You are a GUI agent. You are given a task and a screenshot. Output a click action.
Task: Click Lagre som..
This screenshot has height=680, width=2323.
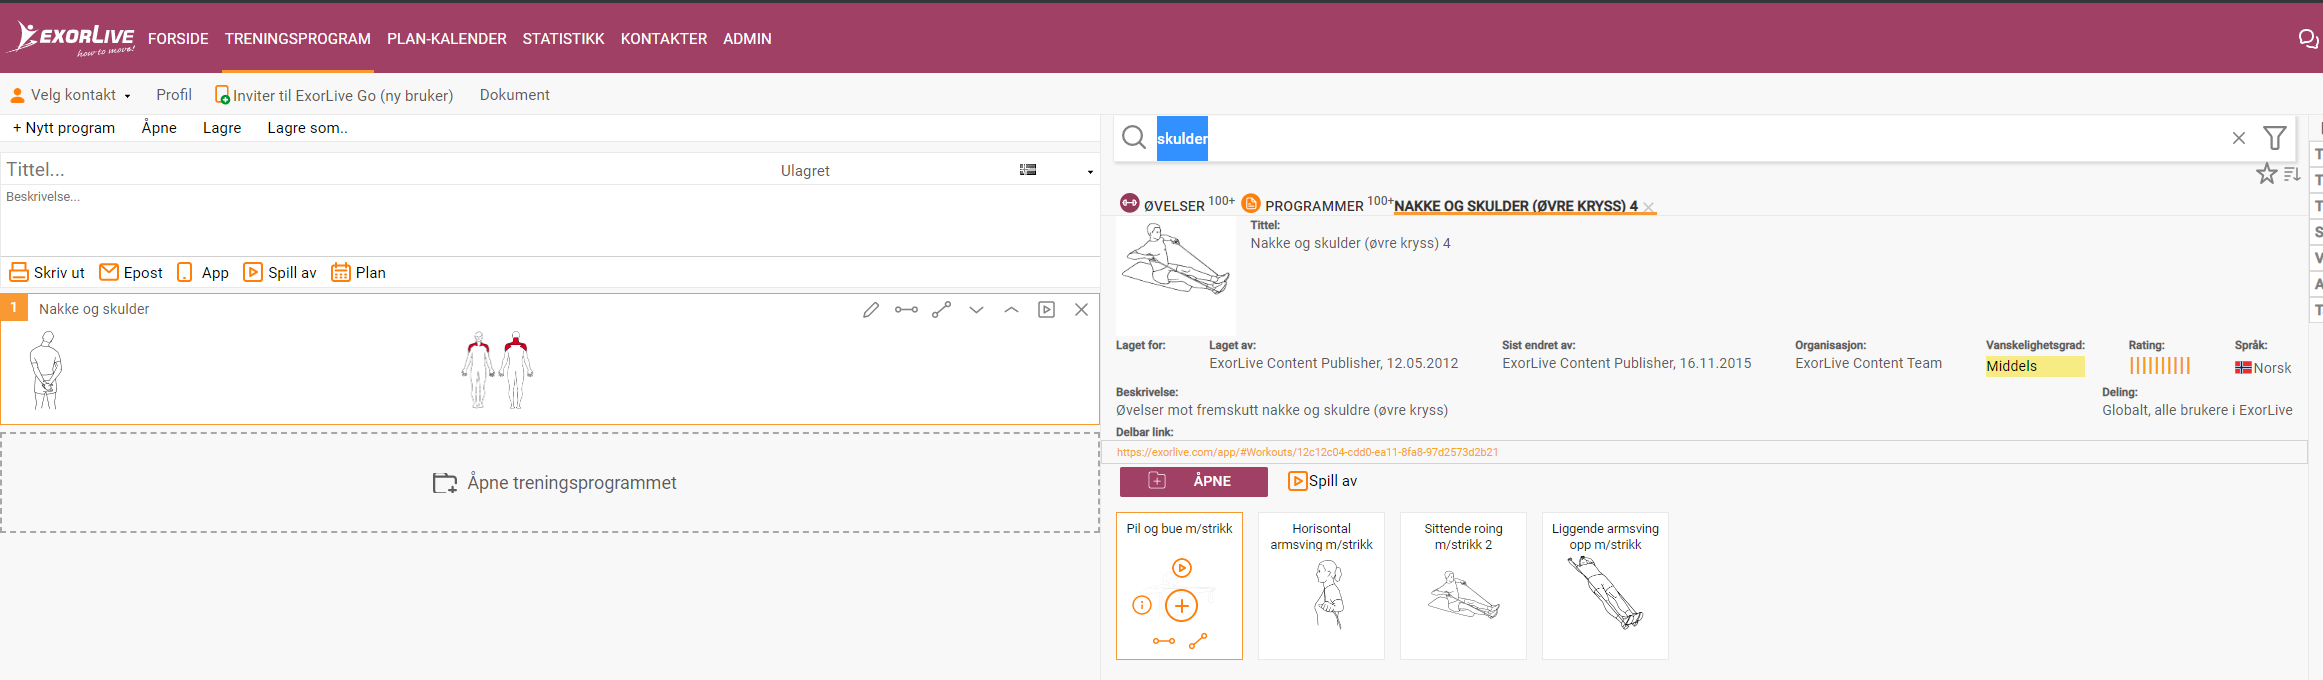(x=307, y=128)
